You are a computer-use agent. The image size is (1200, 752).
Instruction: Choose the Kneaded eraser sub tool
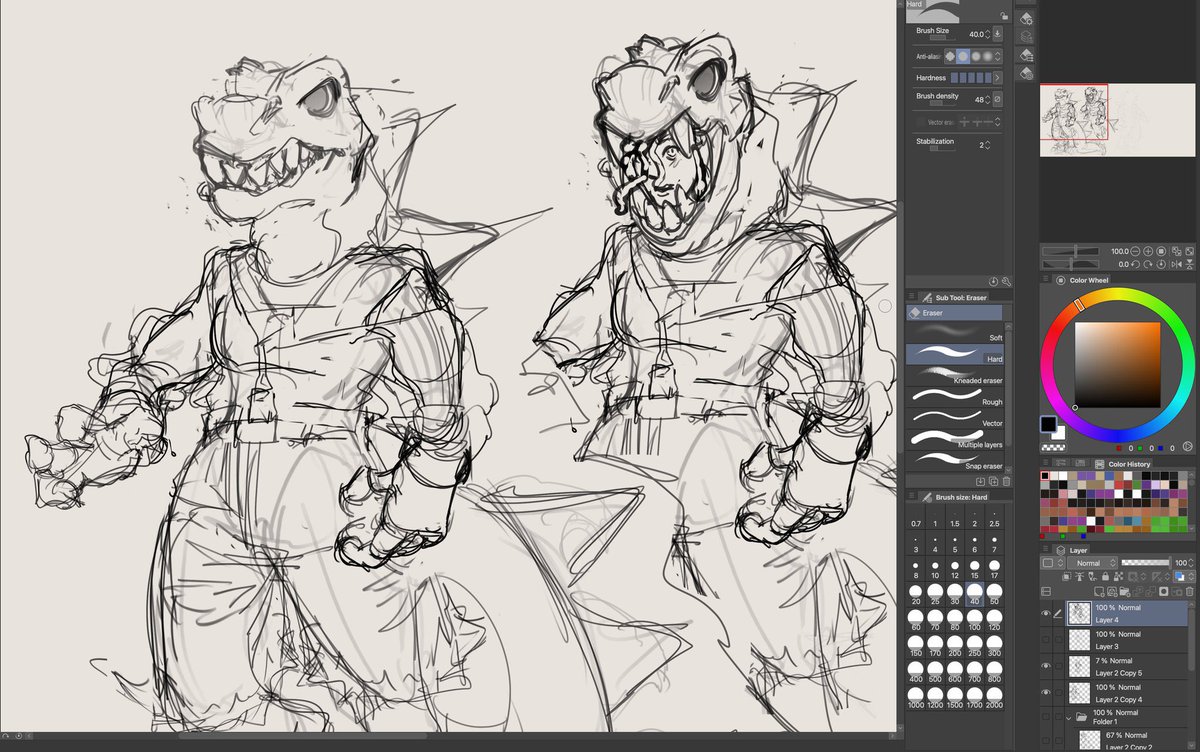coord(956,376)
